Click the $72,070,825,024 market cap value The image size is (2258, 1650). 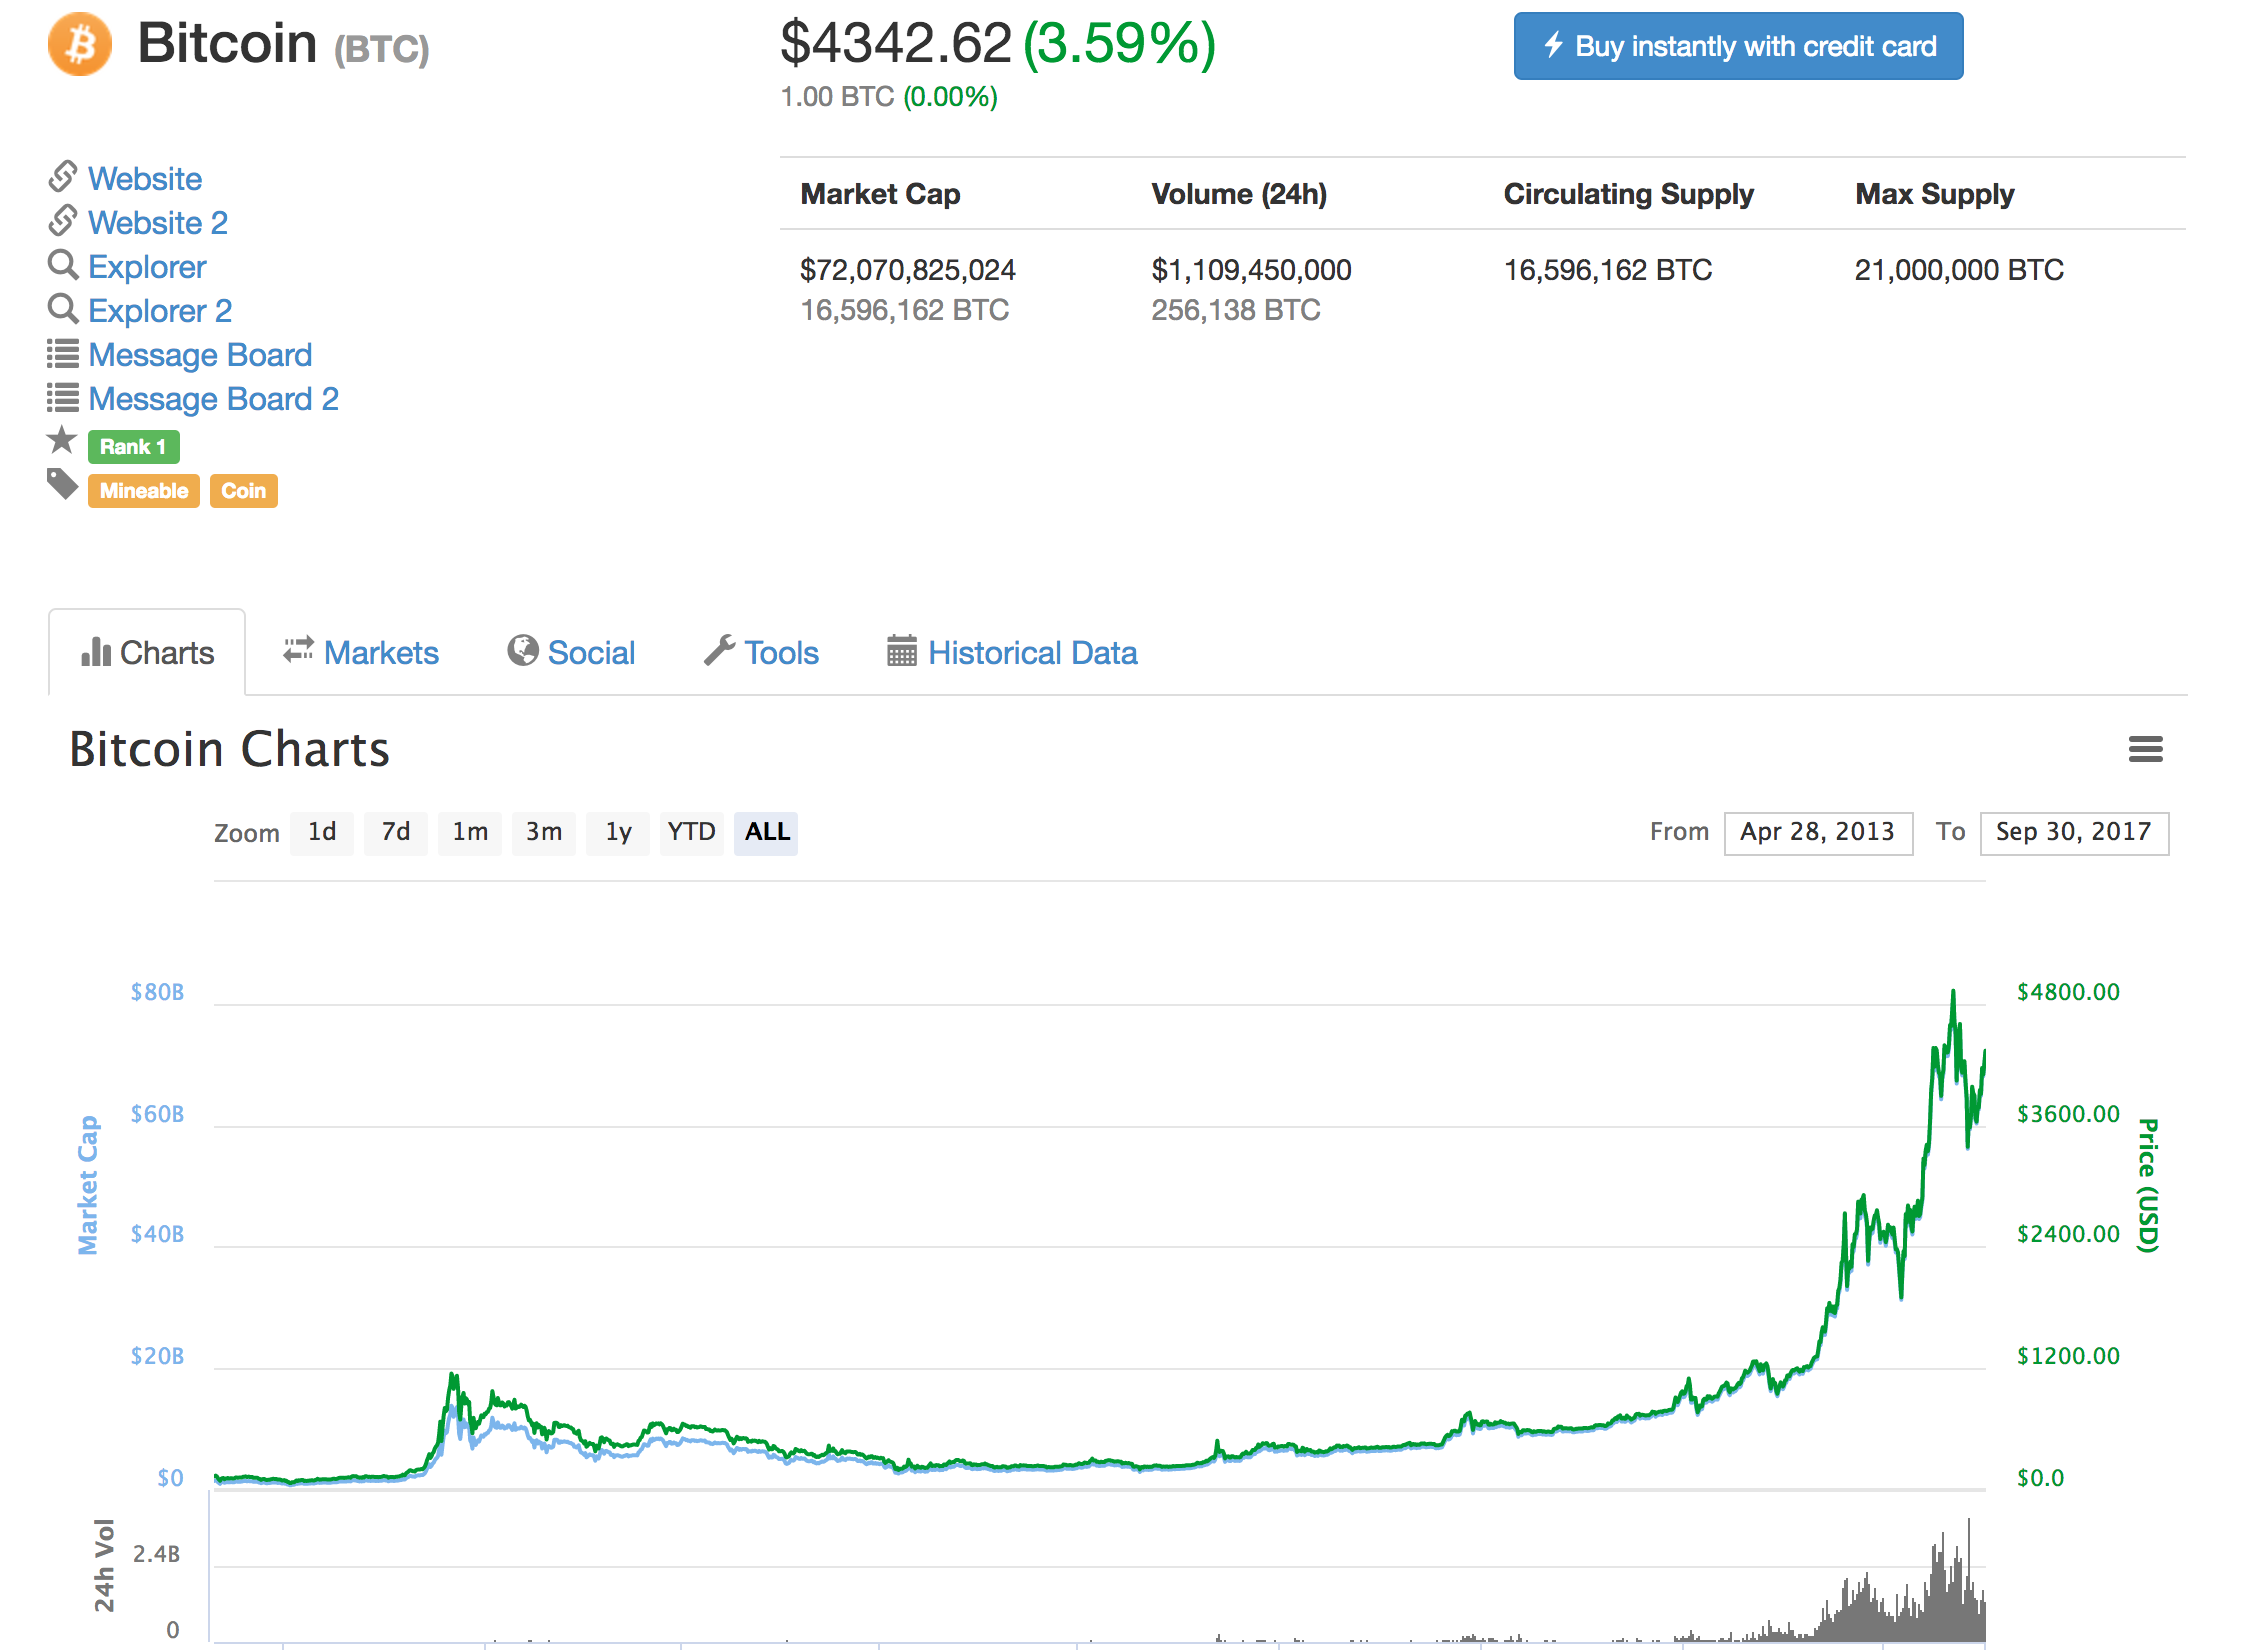click(908, 270)
